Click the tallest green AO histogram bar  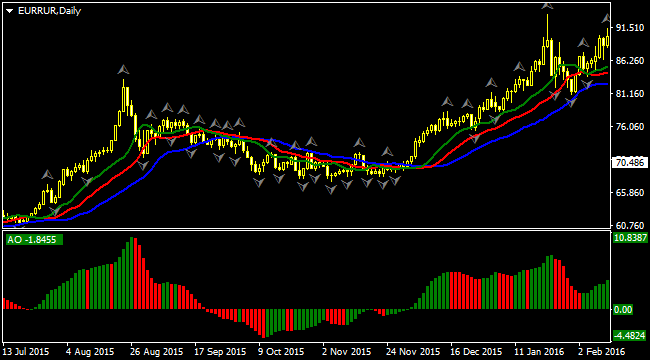click(132, 273)
